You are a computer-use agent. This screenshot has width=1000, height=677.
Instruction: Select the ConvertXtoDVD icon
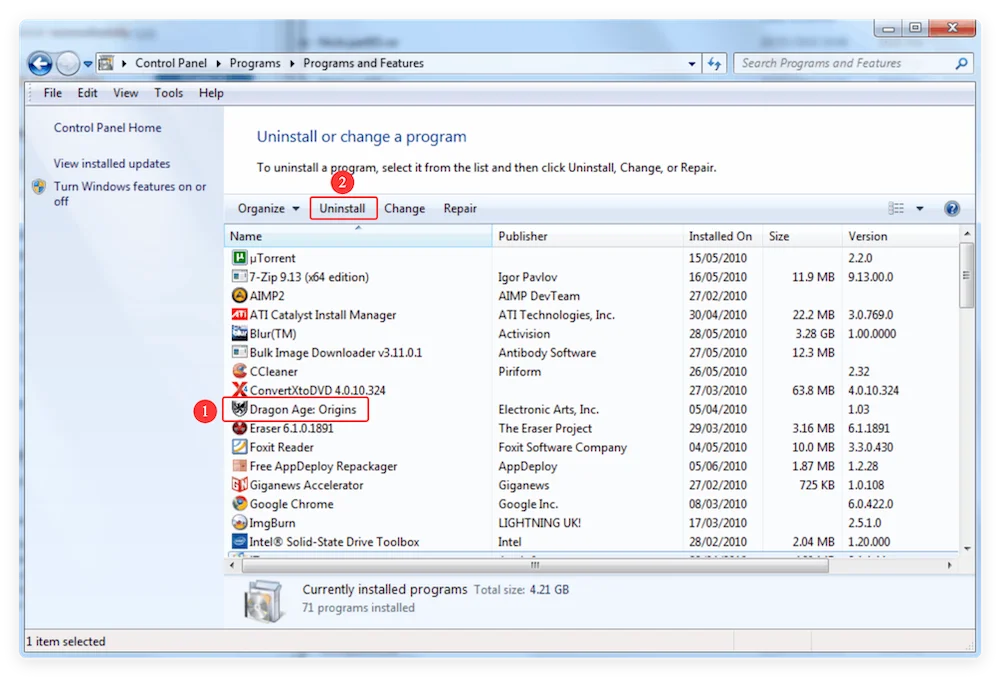coord(239,389)
